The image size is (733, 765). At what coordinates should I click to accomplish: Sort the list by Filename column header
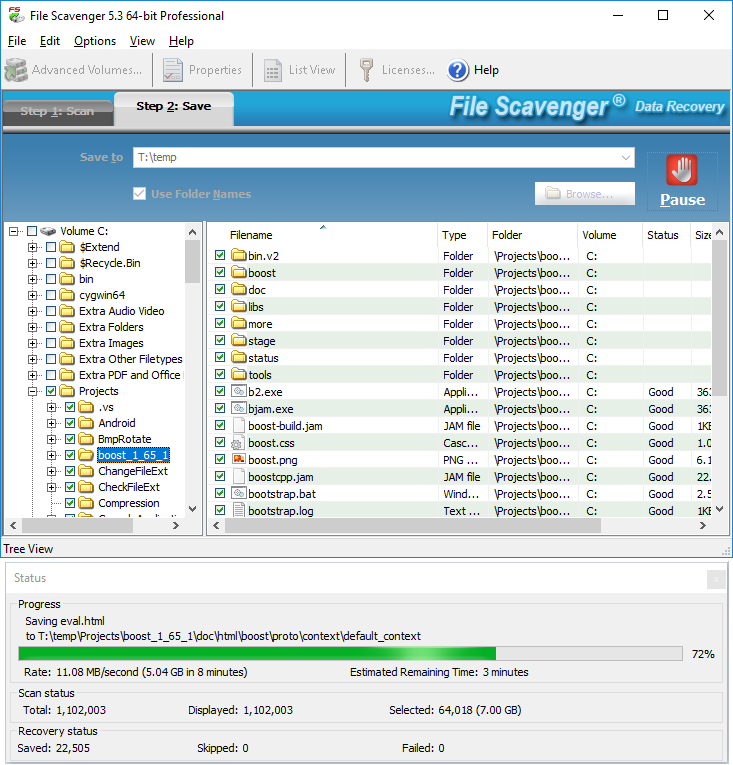click(x=320, y=235)
